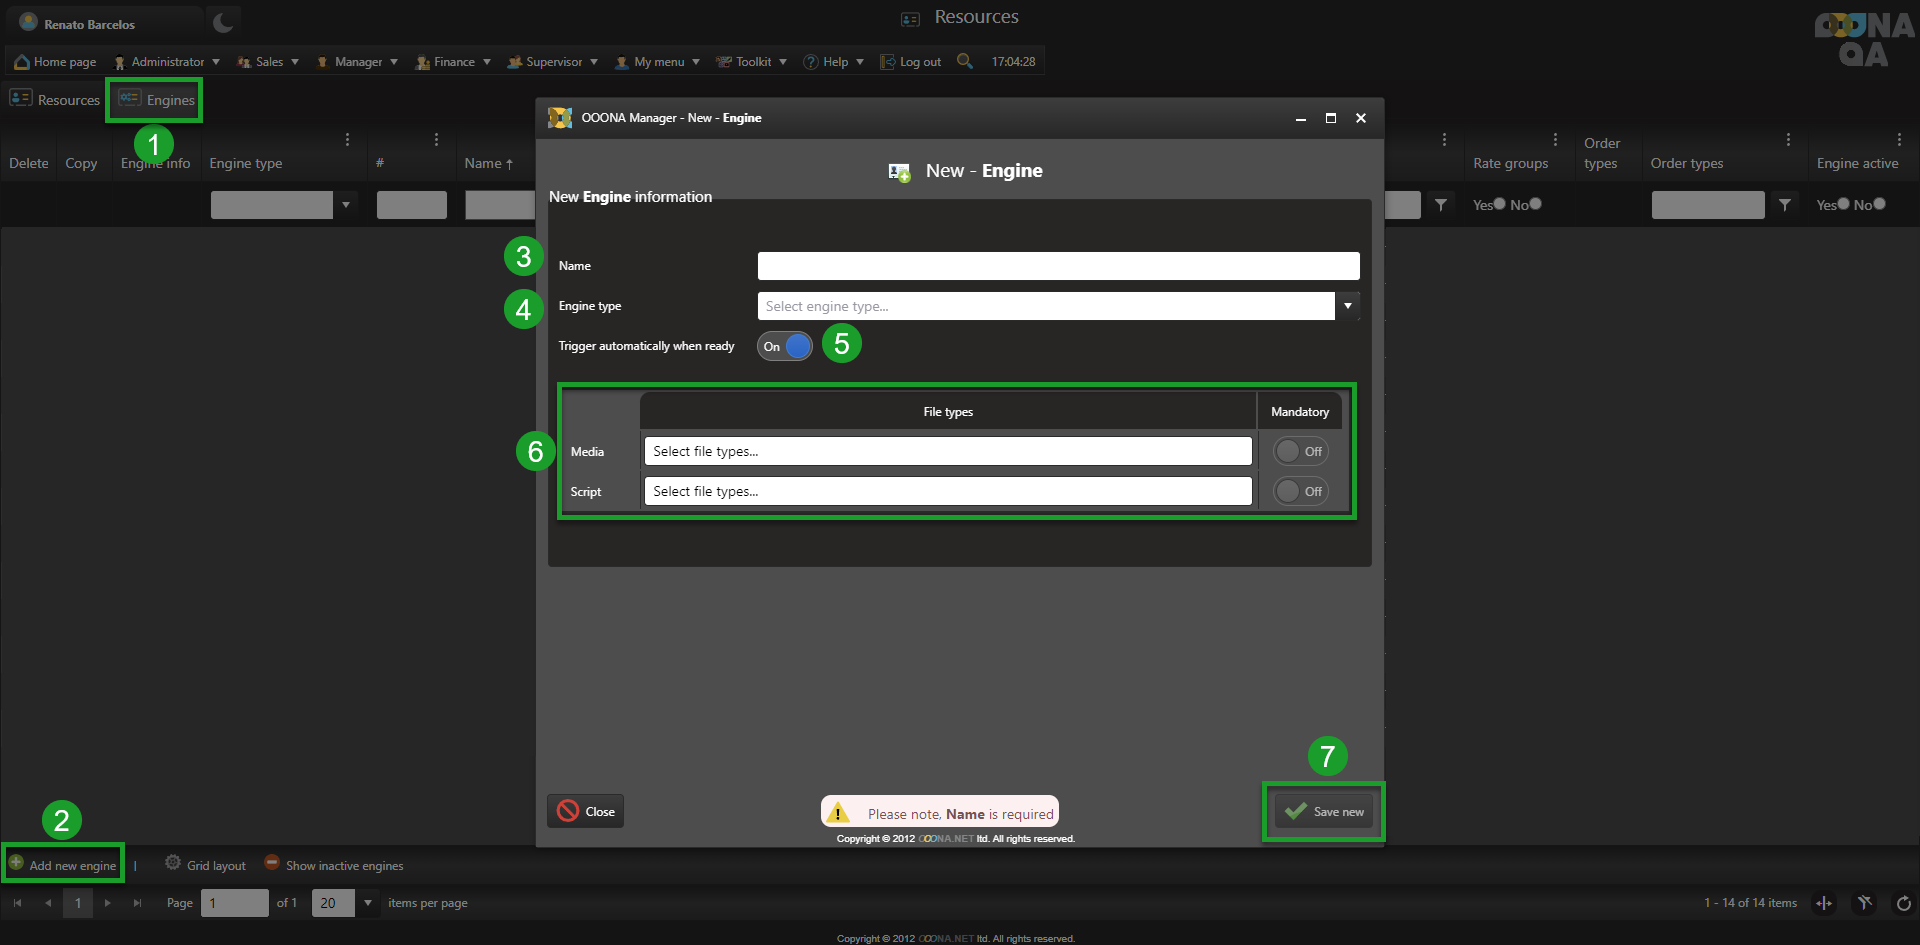Expand the items per page dropdown
The height and width of the screenshot is (945, 1920).
pos(368,903)
